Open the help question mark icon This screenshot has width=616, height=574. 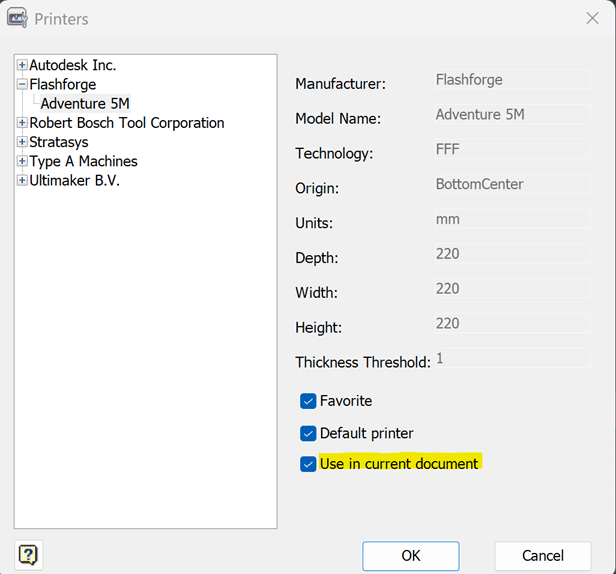pos(28,555)
